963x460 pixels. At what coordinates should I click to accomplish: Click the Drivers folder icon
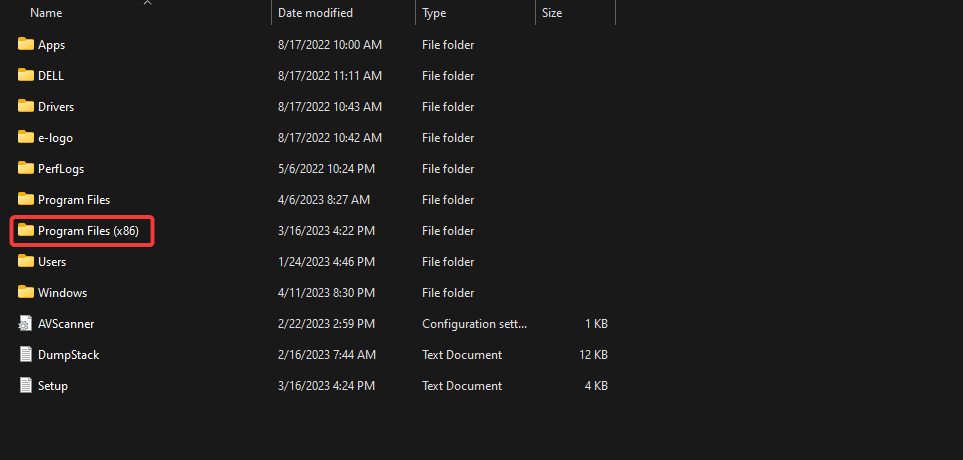(x=26, y=107)
